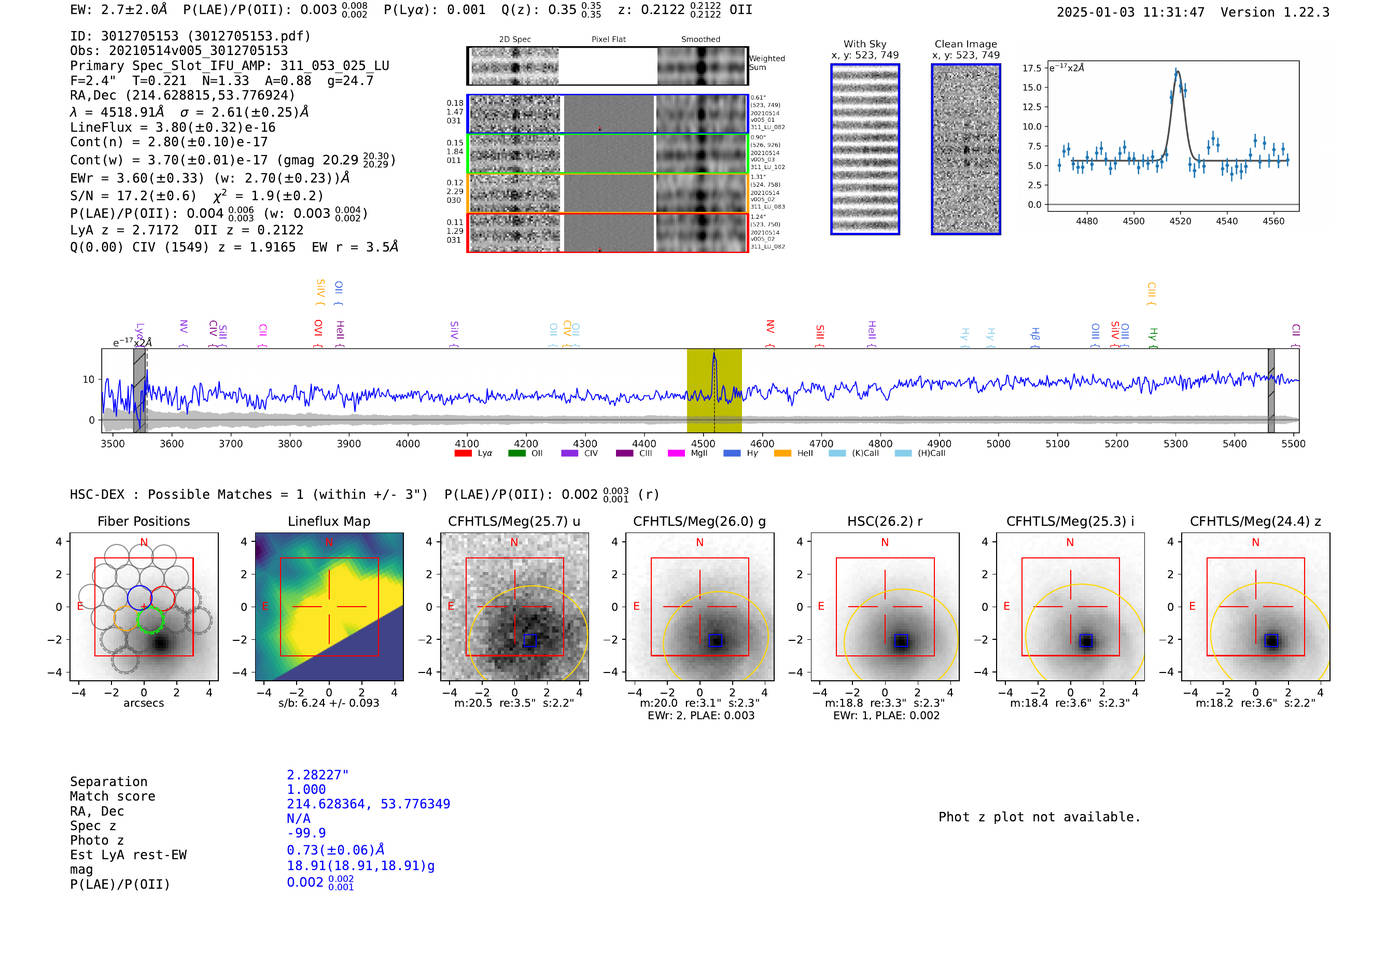Click the HSC-DEX Possible Matches heading

point(249,495)
